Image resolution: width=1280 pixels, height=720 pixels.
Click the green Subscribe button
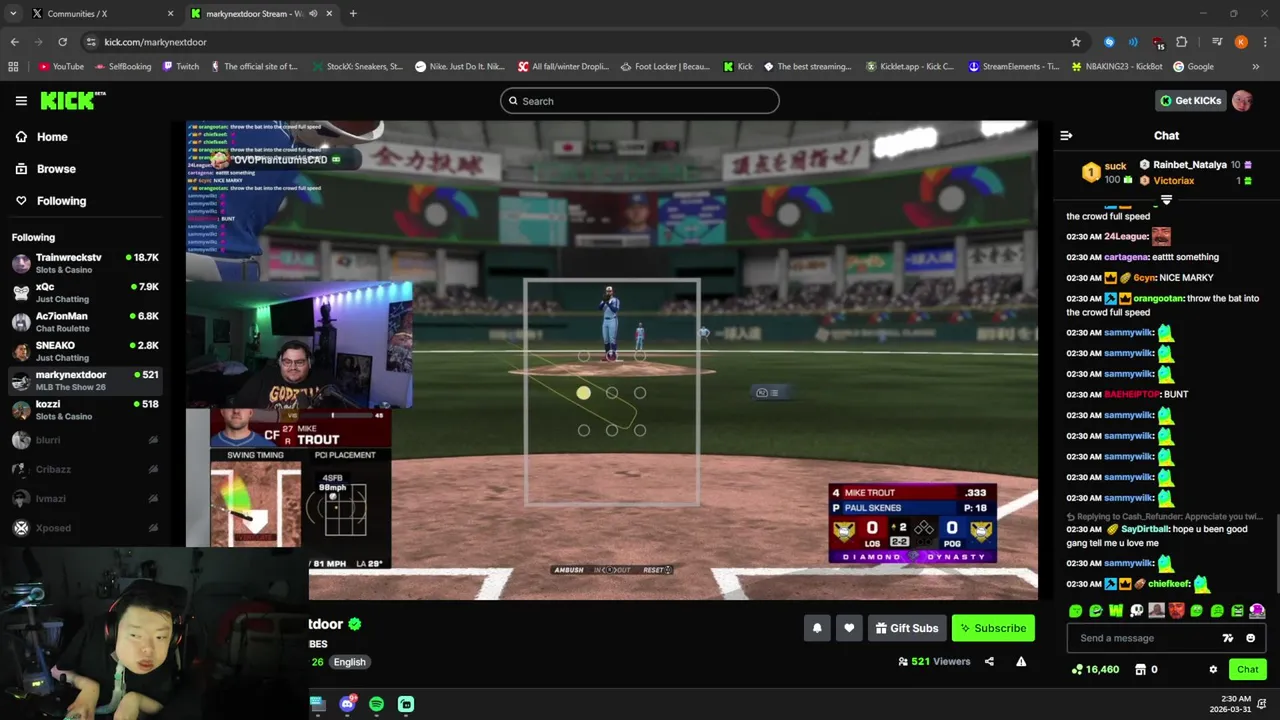coord(993,628)
